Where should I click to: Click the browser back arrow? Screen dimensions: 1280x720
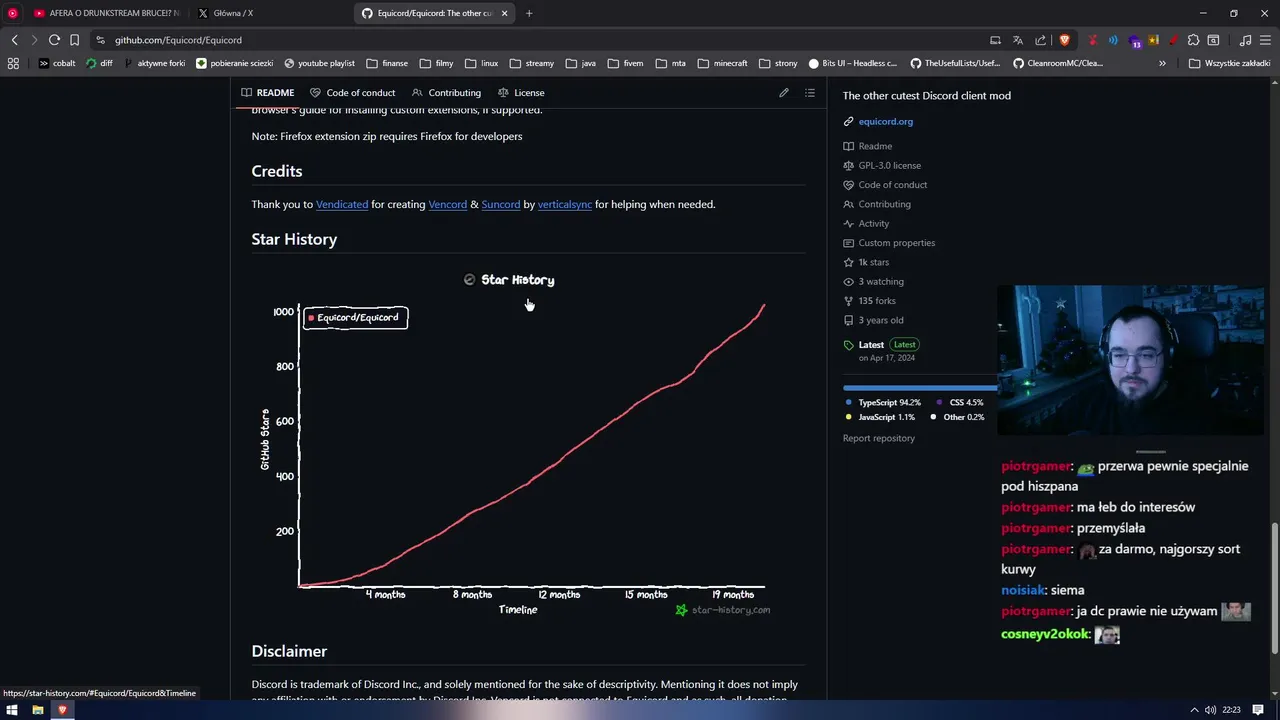coord(14,40)
